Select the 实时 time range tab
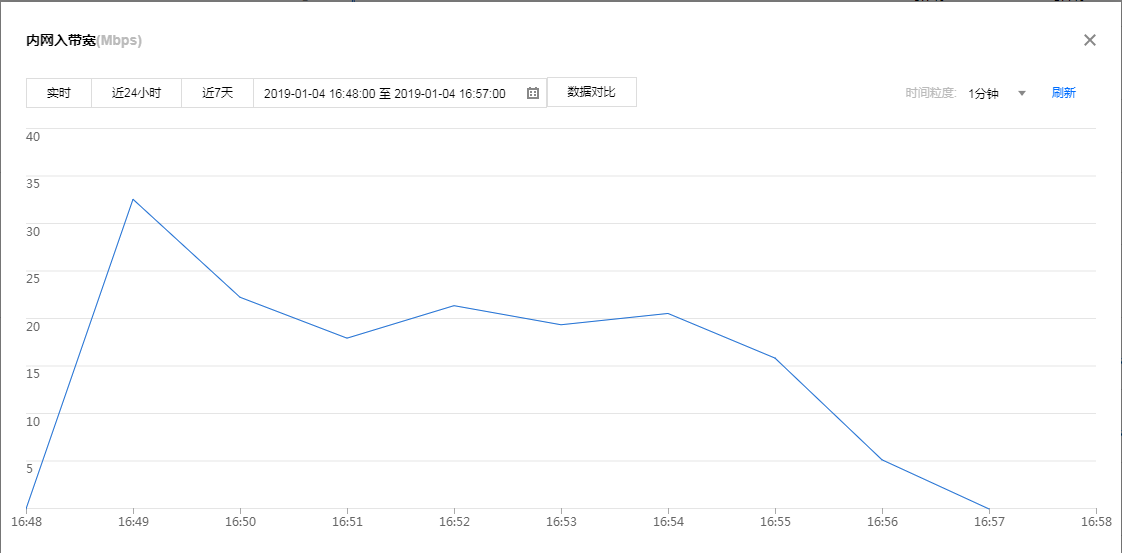 click(x=59, y=93)
